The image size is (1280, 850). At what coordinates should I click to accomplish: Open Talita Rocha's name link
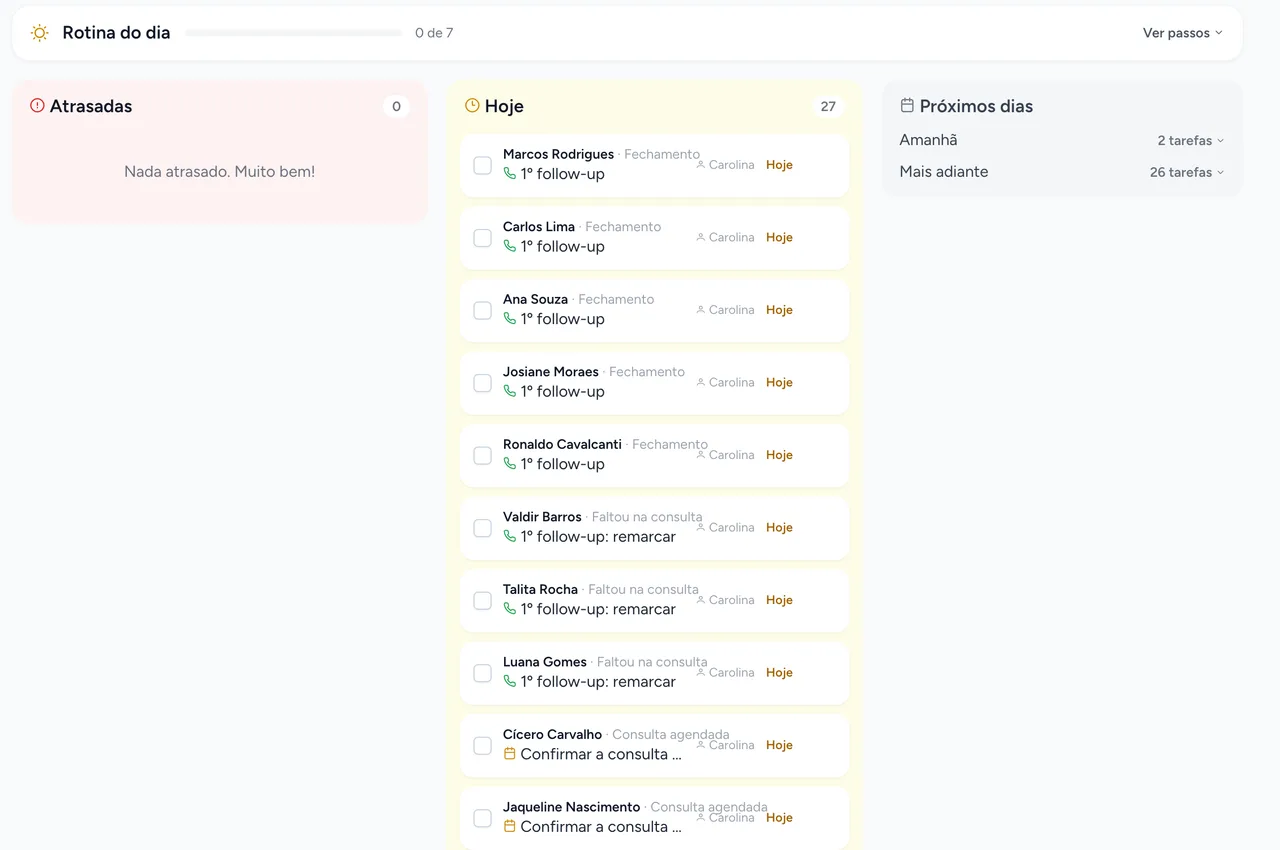pos(540,589)
